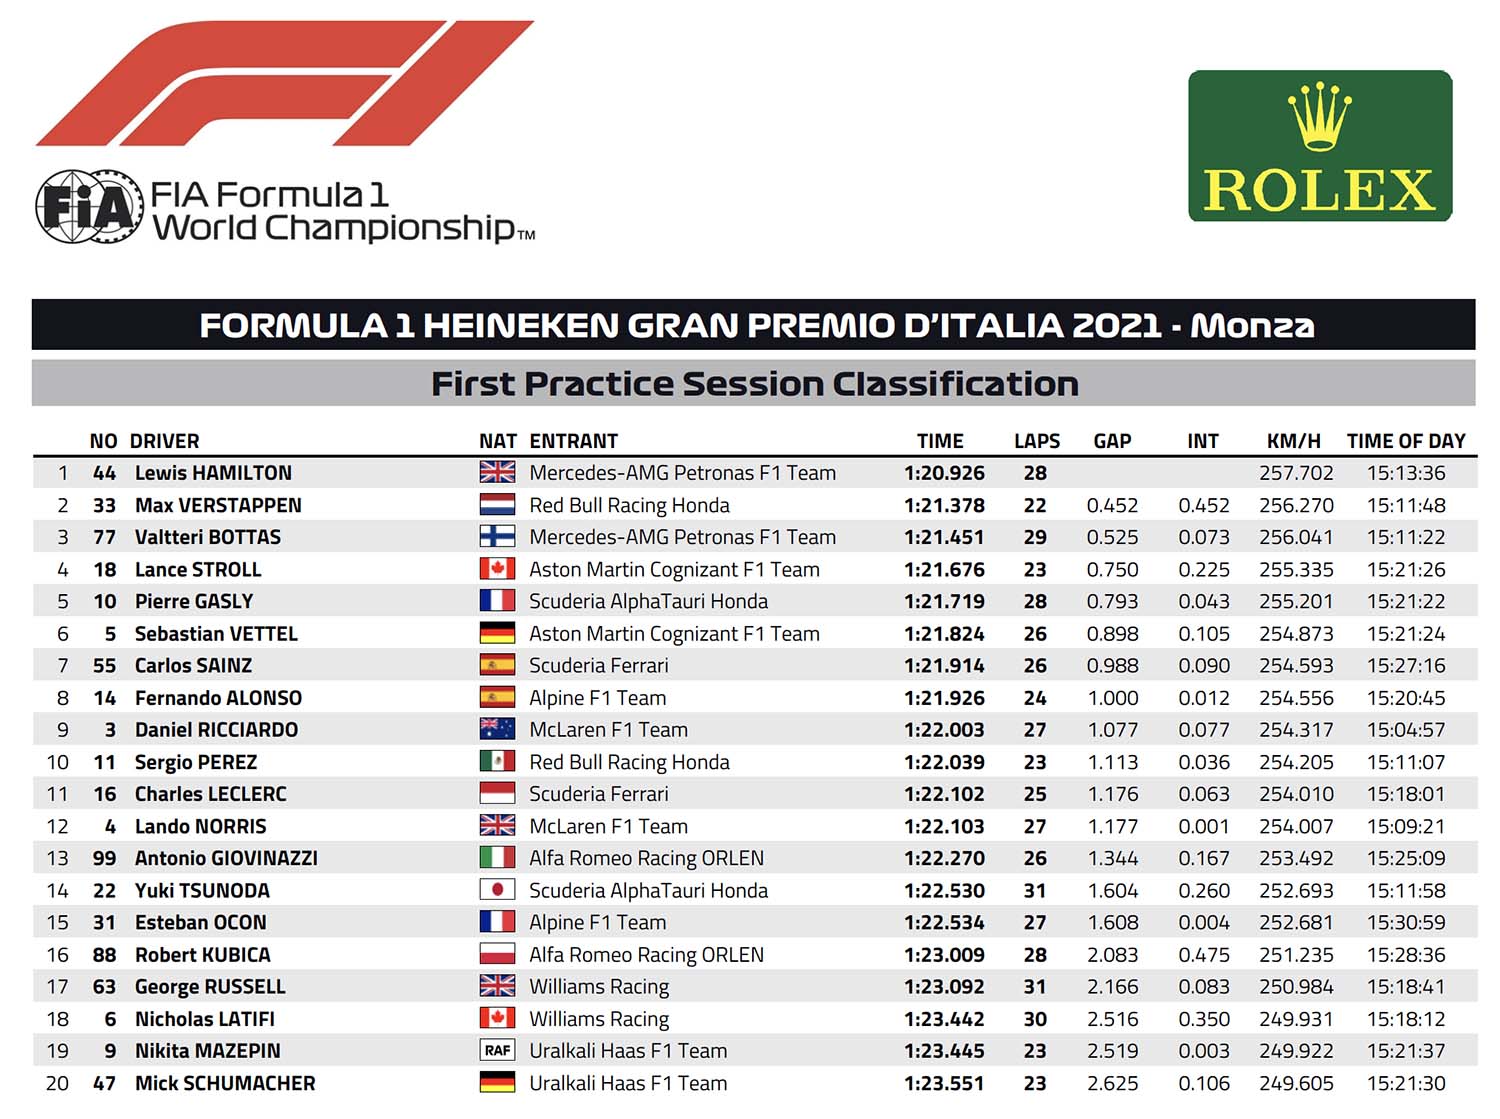1500x1119 pixels.
Task: Click the DRIVER column header
Action: pyautogui.click(x=164, y=441)
